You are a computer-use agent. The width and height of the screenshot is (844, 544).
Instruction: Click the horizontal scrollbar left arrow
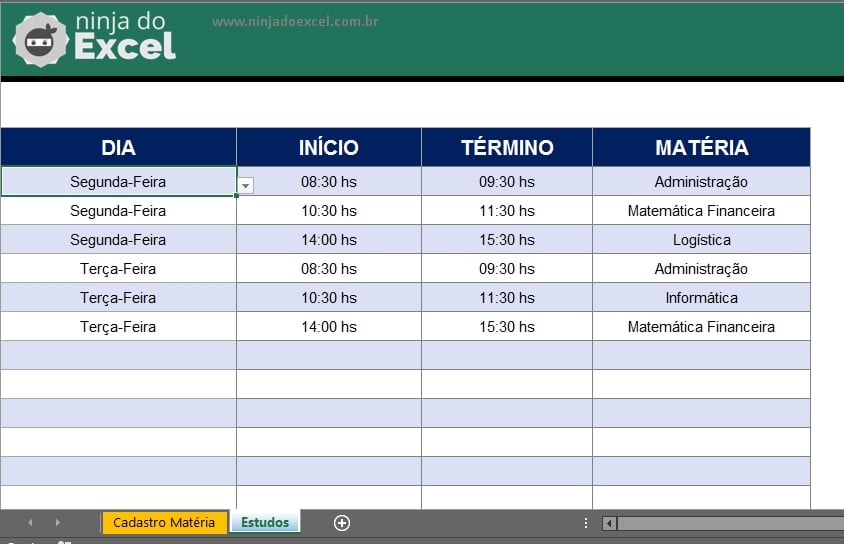point(609,523)
